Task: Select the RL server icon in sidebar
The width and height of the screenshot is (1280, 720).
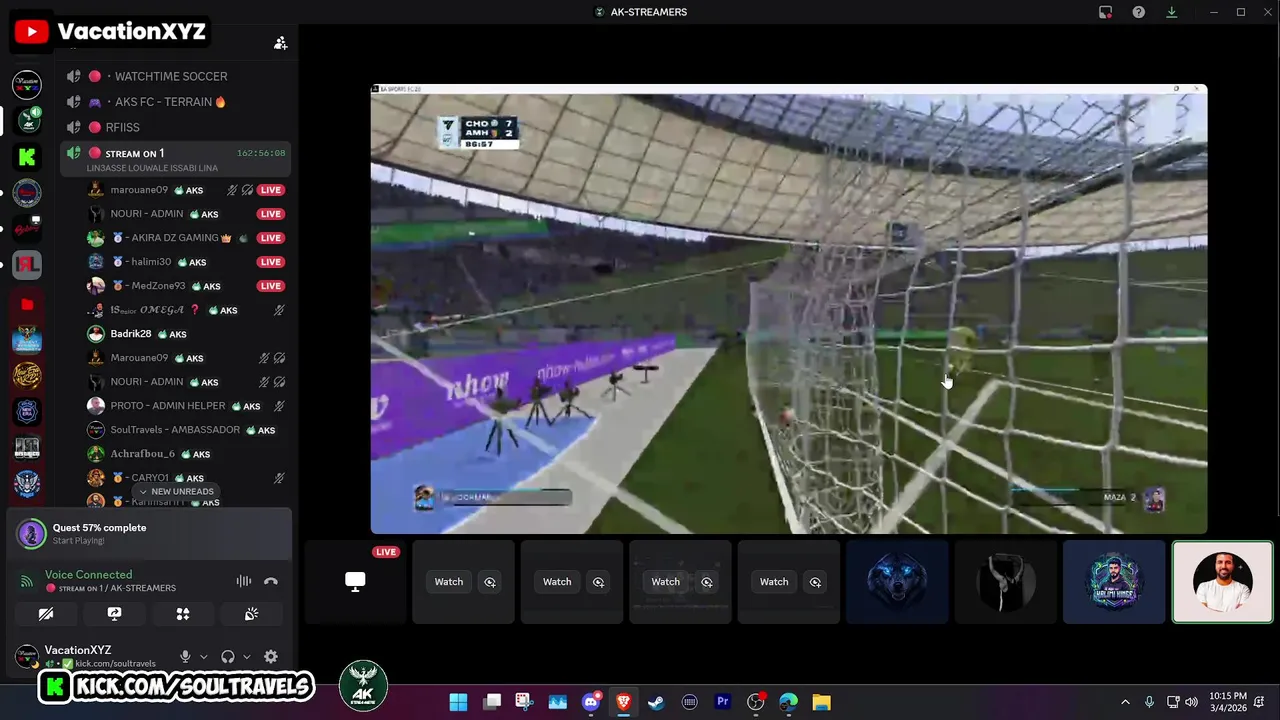Action: [x=27, y=265]
